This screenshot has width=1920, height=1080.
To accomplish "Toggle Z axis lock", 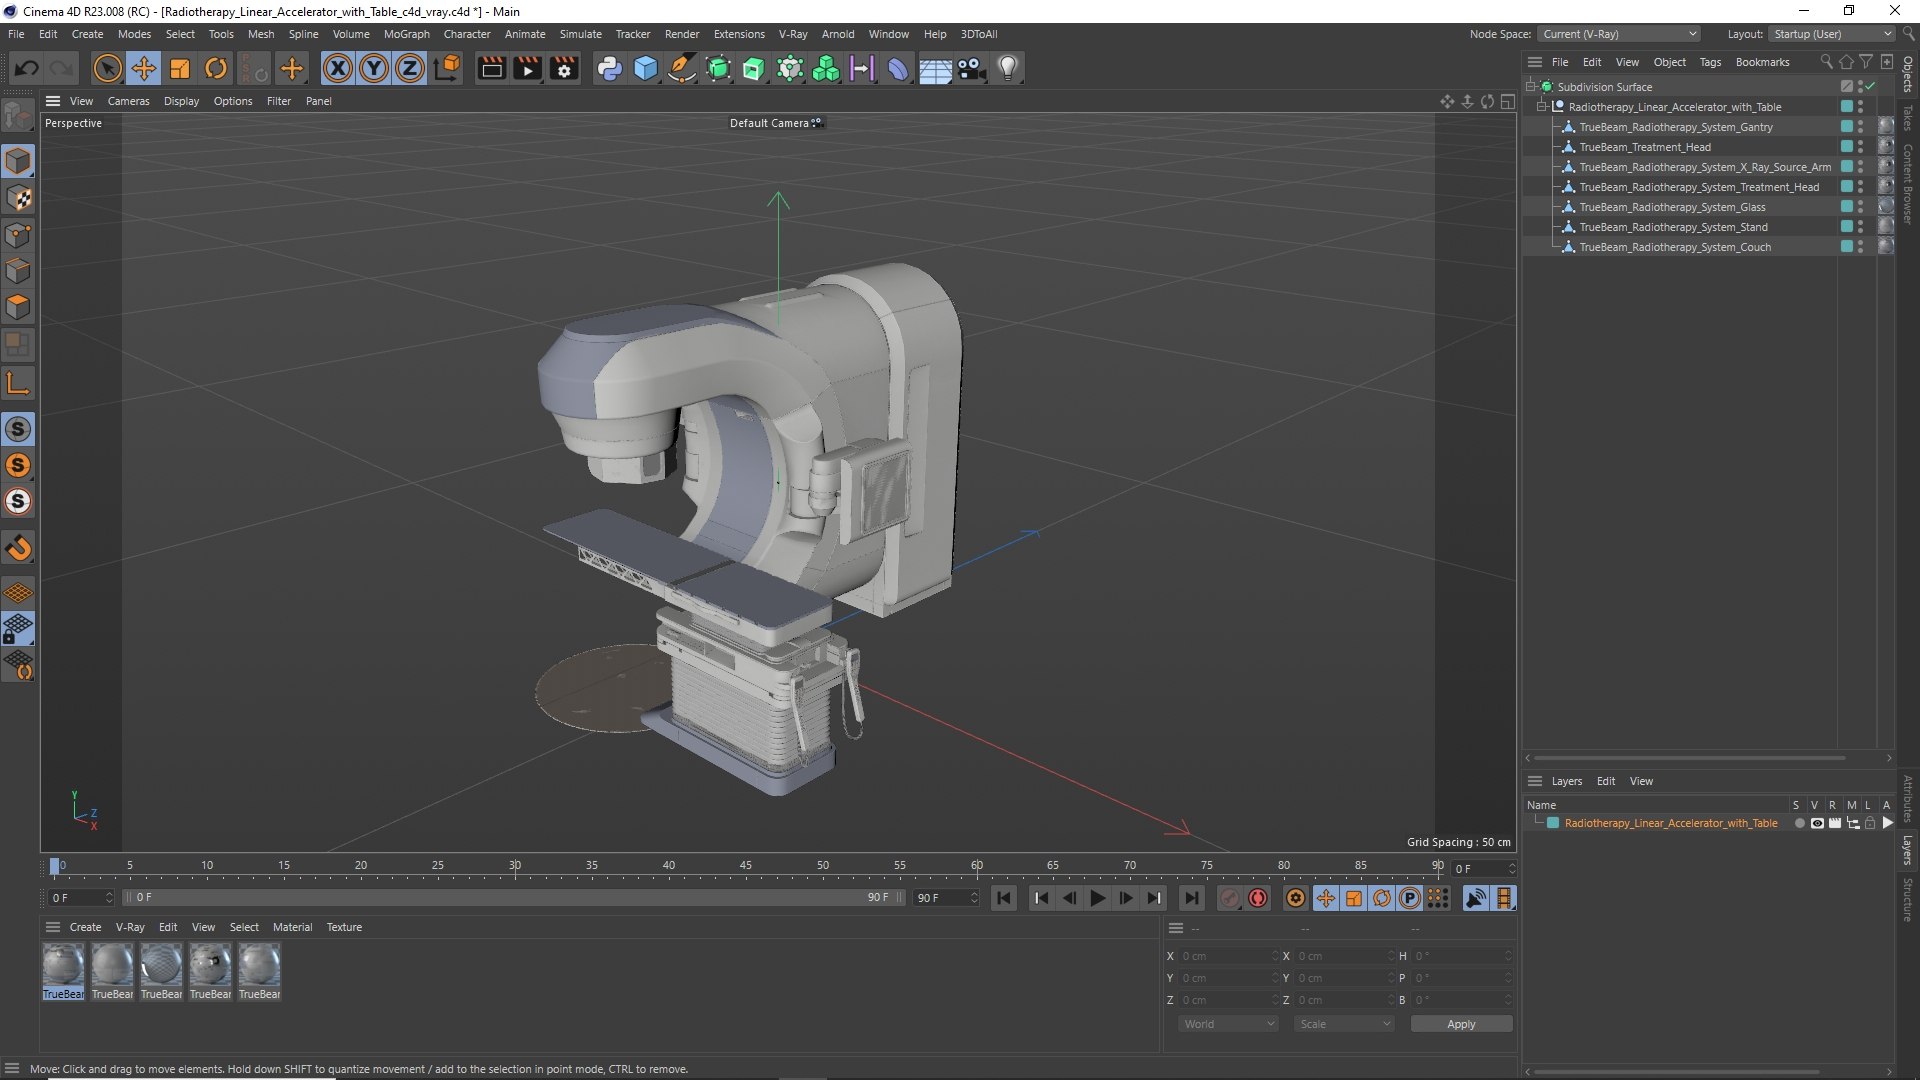I will pos(410,68).
